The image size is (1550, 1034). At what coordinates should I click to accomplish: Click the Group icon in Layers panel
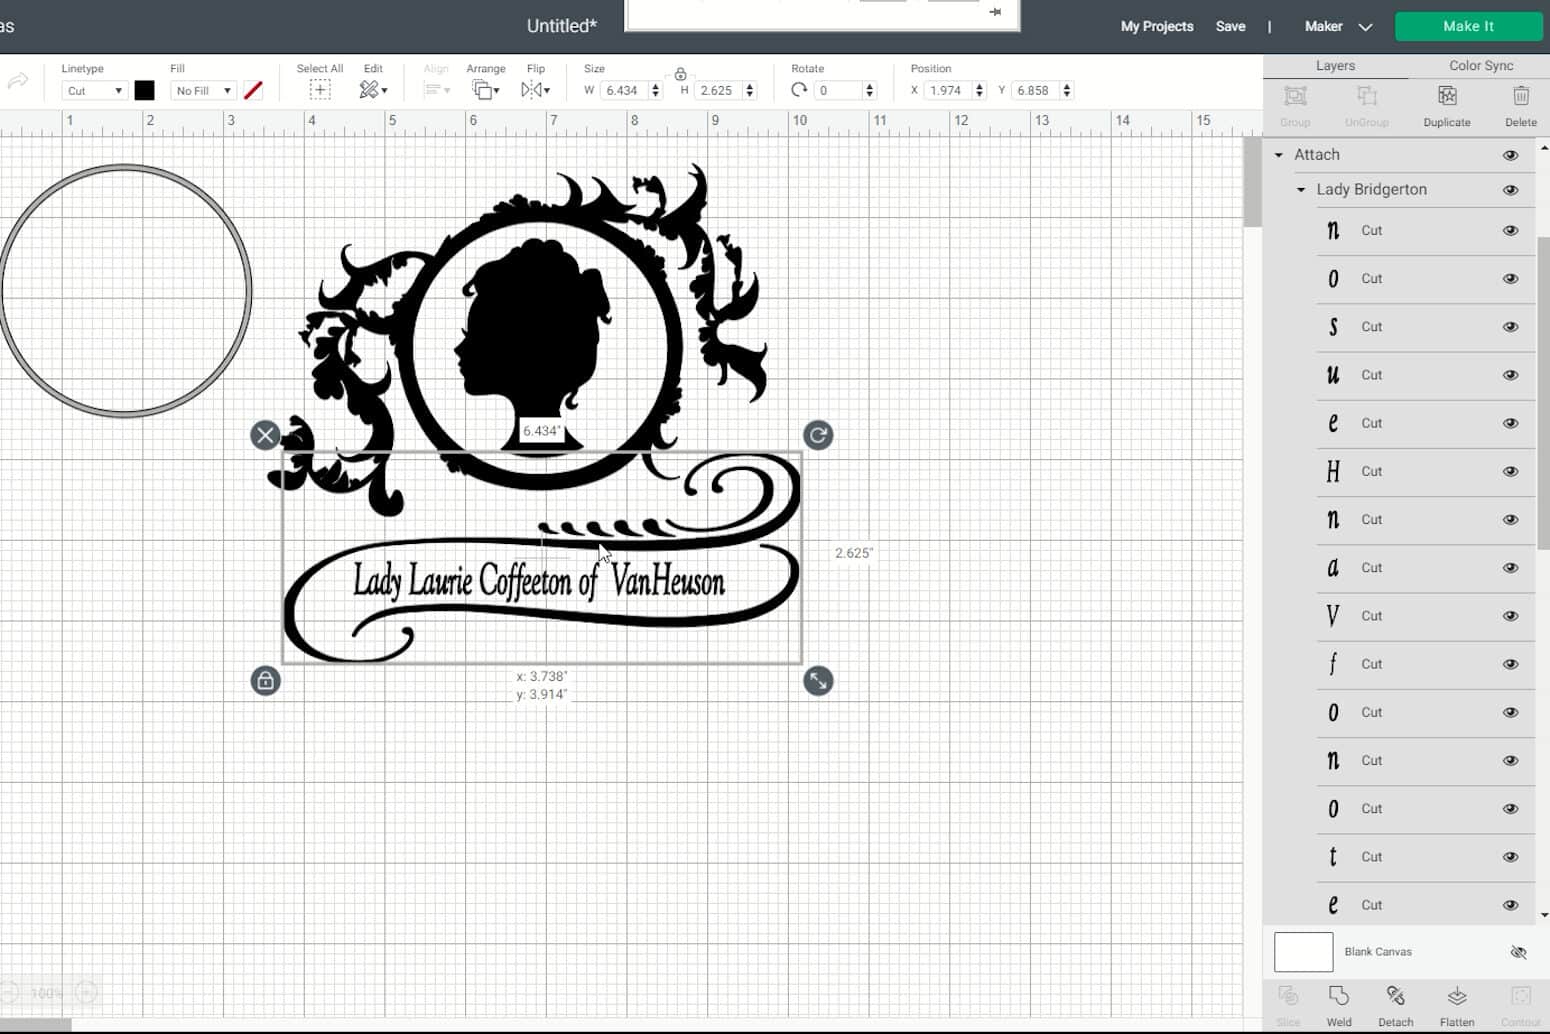[1295, 97]
